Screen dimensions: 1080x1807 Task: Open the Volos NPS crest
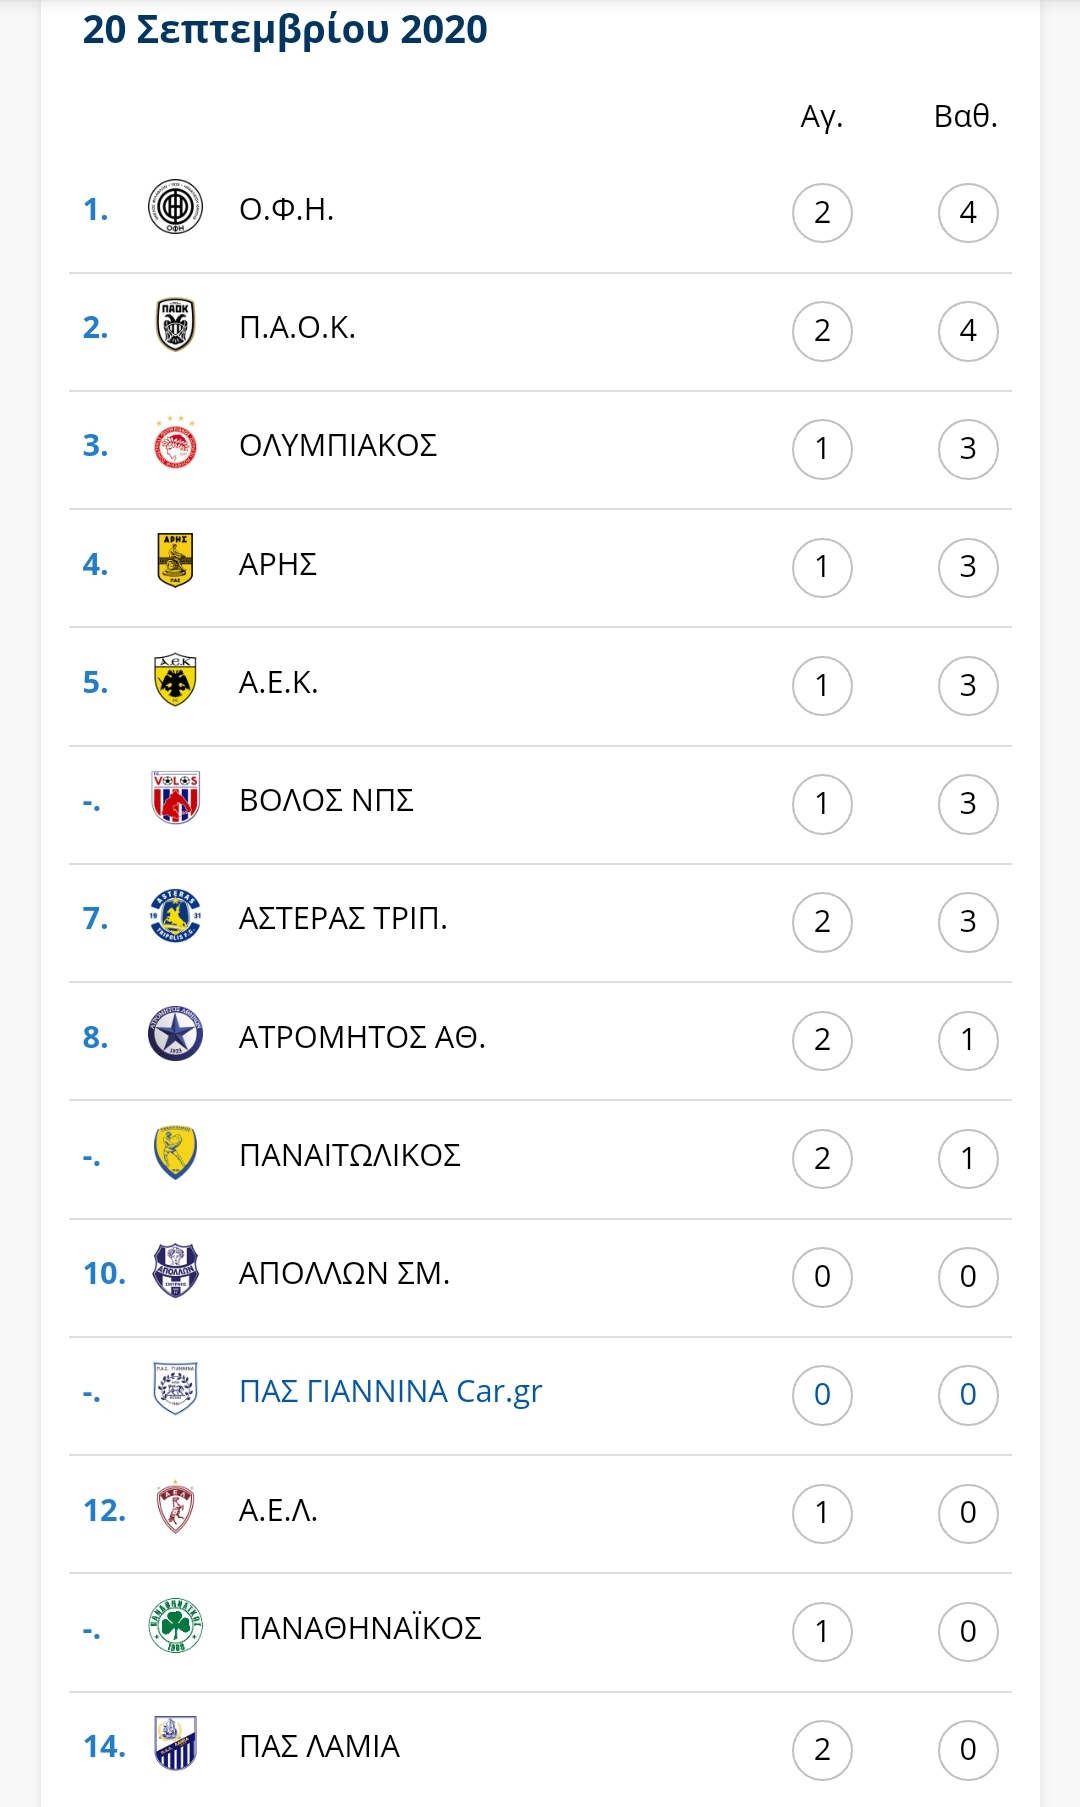175,797
